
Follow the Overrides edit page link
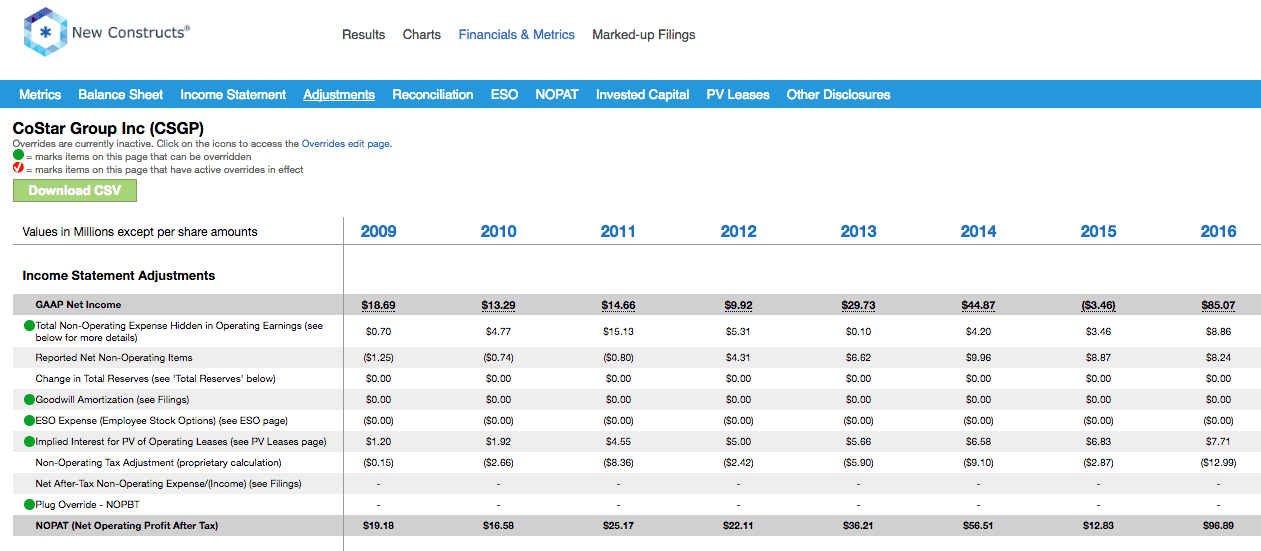point(346,144)
